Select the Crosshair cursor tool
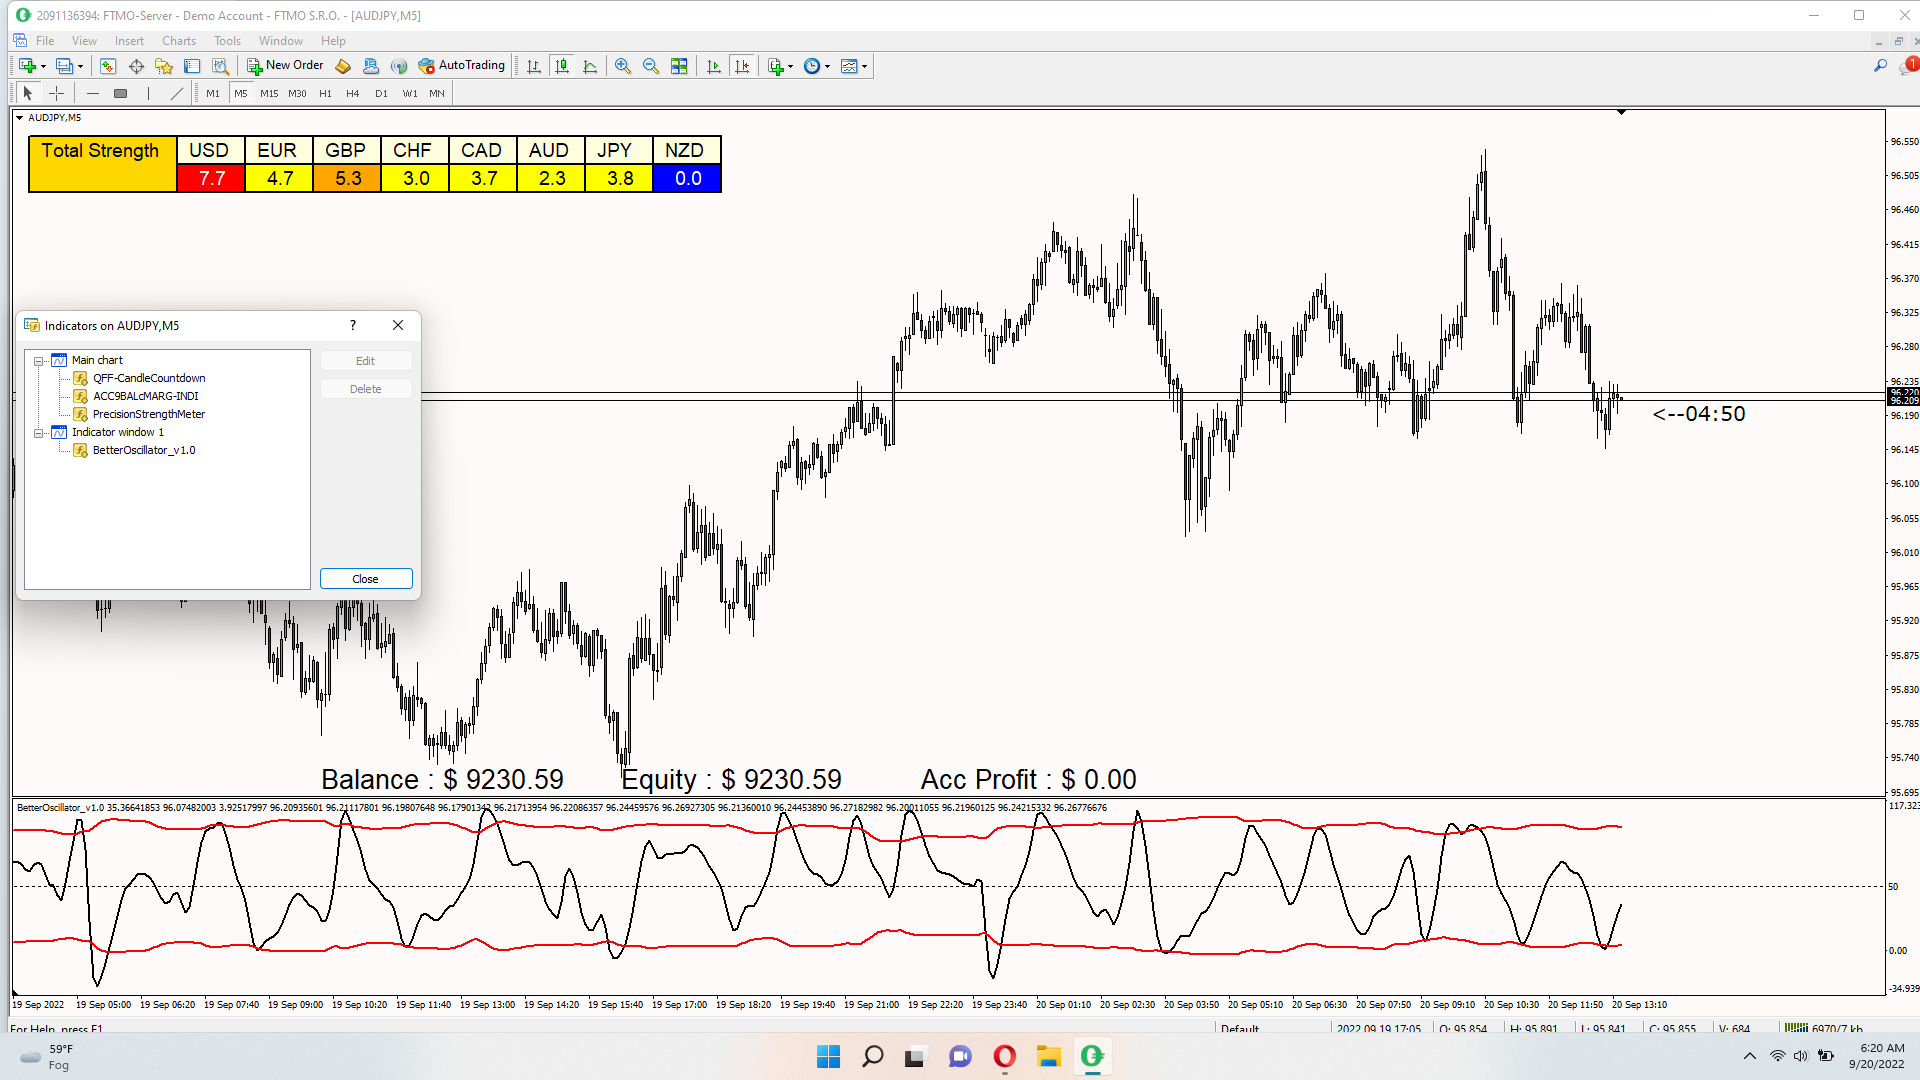The width and height of the screenshot is (1920, 1080). pyautogui.click(x=57, y=93)
